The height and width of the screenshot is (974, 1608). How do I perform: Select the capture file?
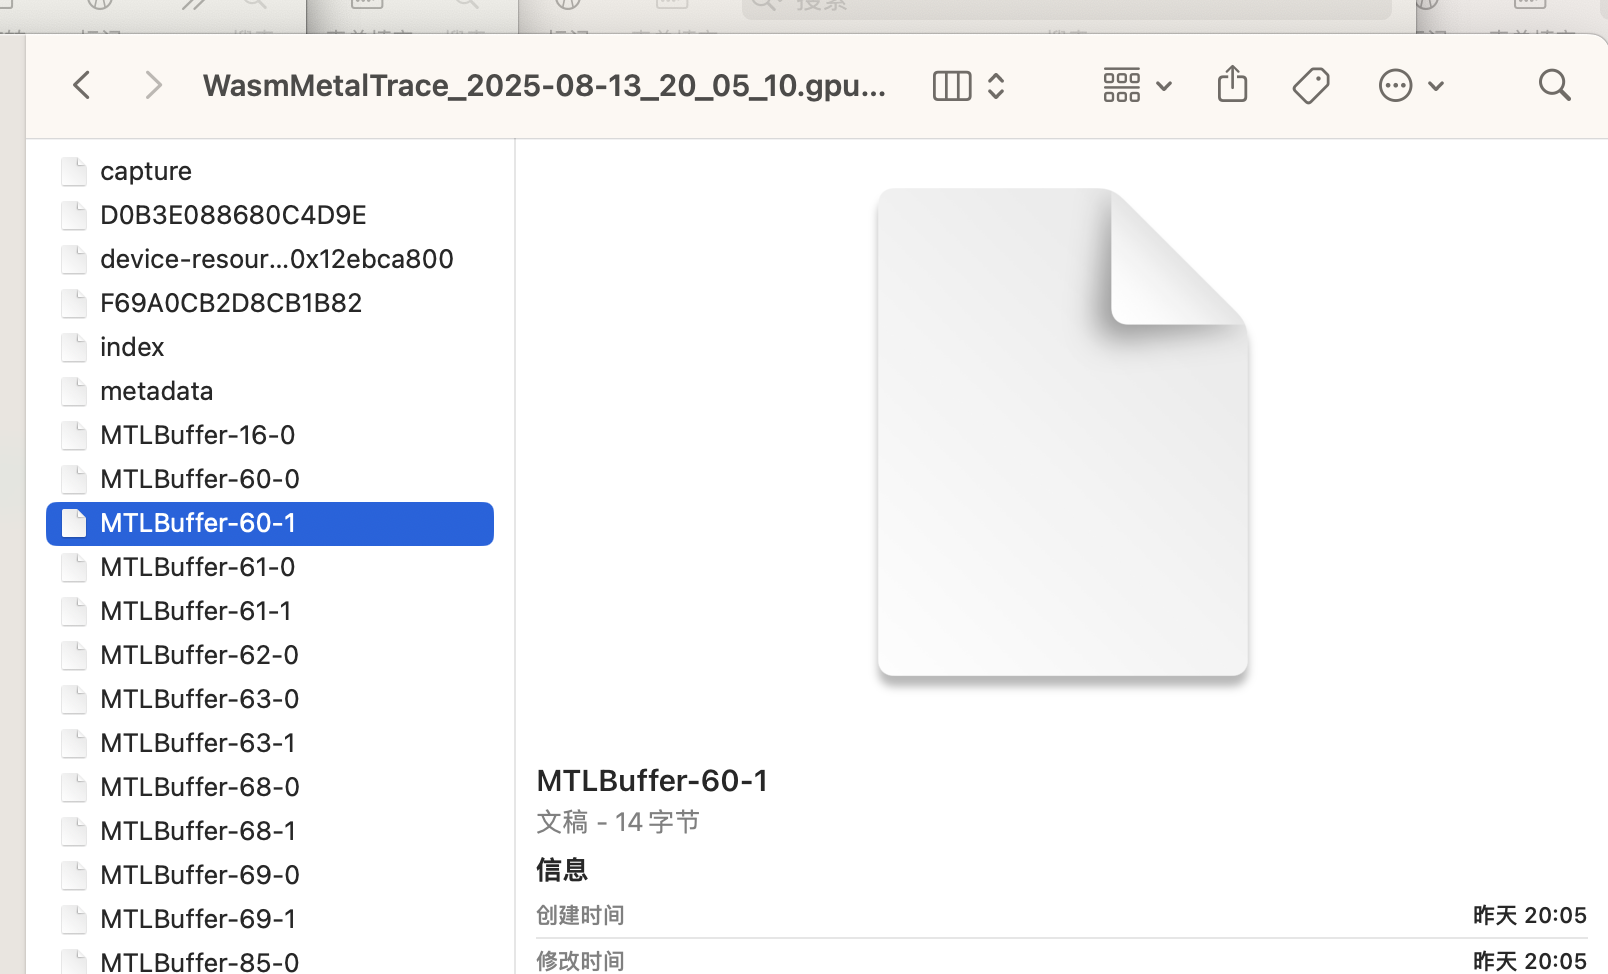pos(146,171)
